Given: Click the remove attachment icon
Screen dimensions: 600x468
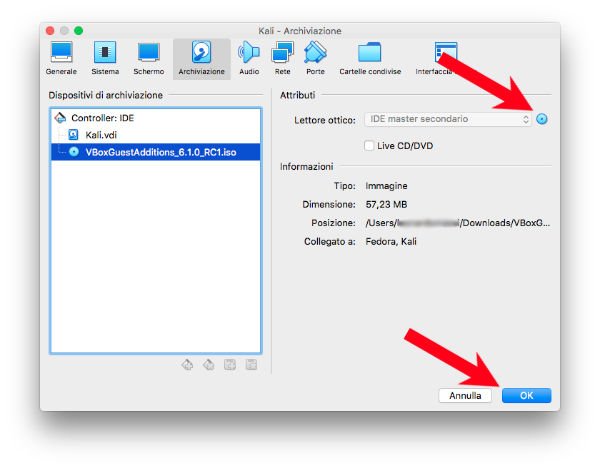Looking at the screenshot, I should [x=251, y=365].
